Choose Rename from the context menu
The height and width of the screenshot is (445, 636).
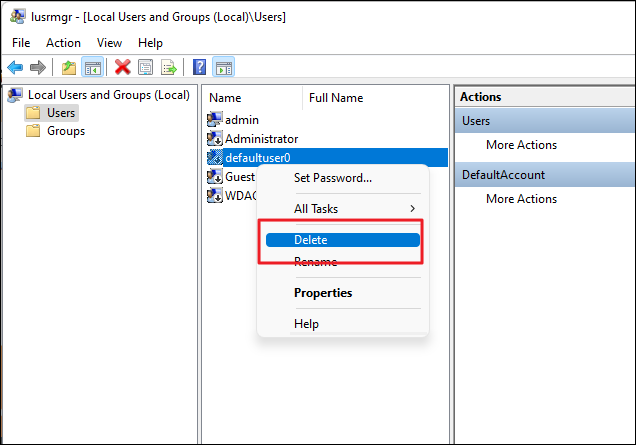tap(315, 262)
